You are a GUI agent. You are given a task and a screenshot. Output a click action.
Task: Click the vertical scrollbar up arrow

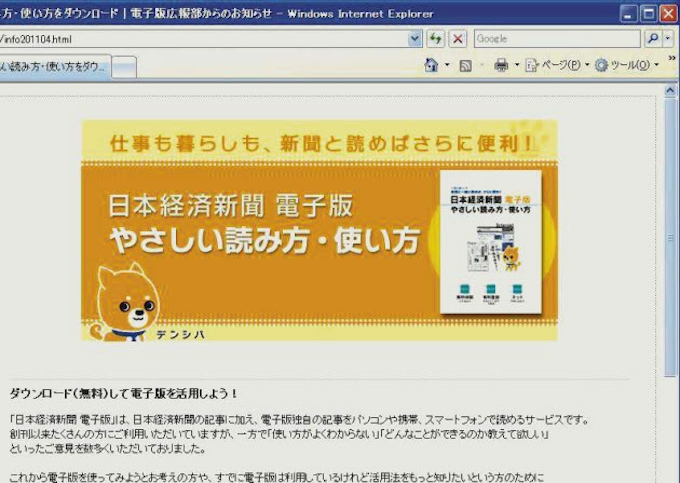(671, 90)
